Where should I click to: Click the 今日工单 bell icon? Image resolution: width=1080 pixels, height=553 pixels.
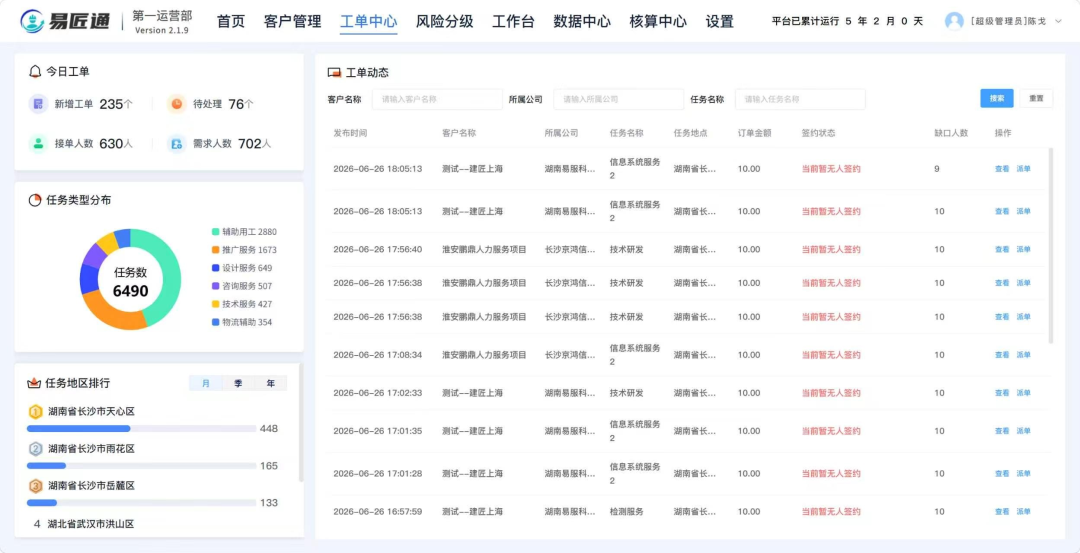pos(35,71)
